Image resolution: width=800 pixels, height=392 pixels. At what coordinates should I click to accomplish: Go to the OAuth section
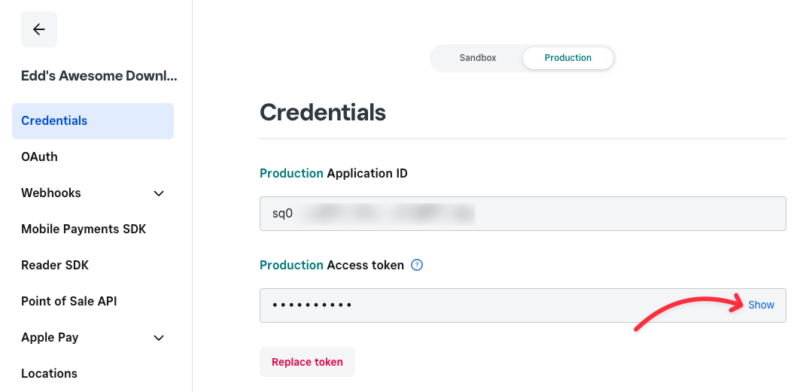39,157
